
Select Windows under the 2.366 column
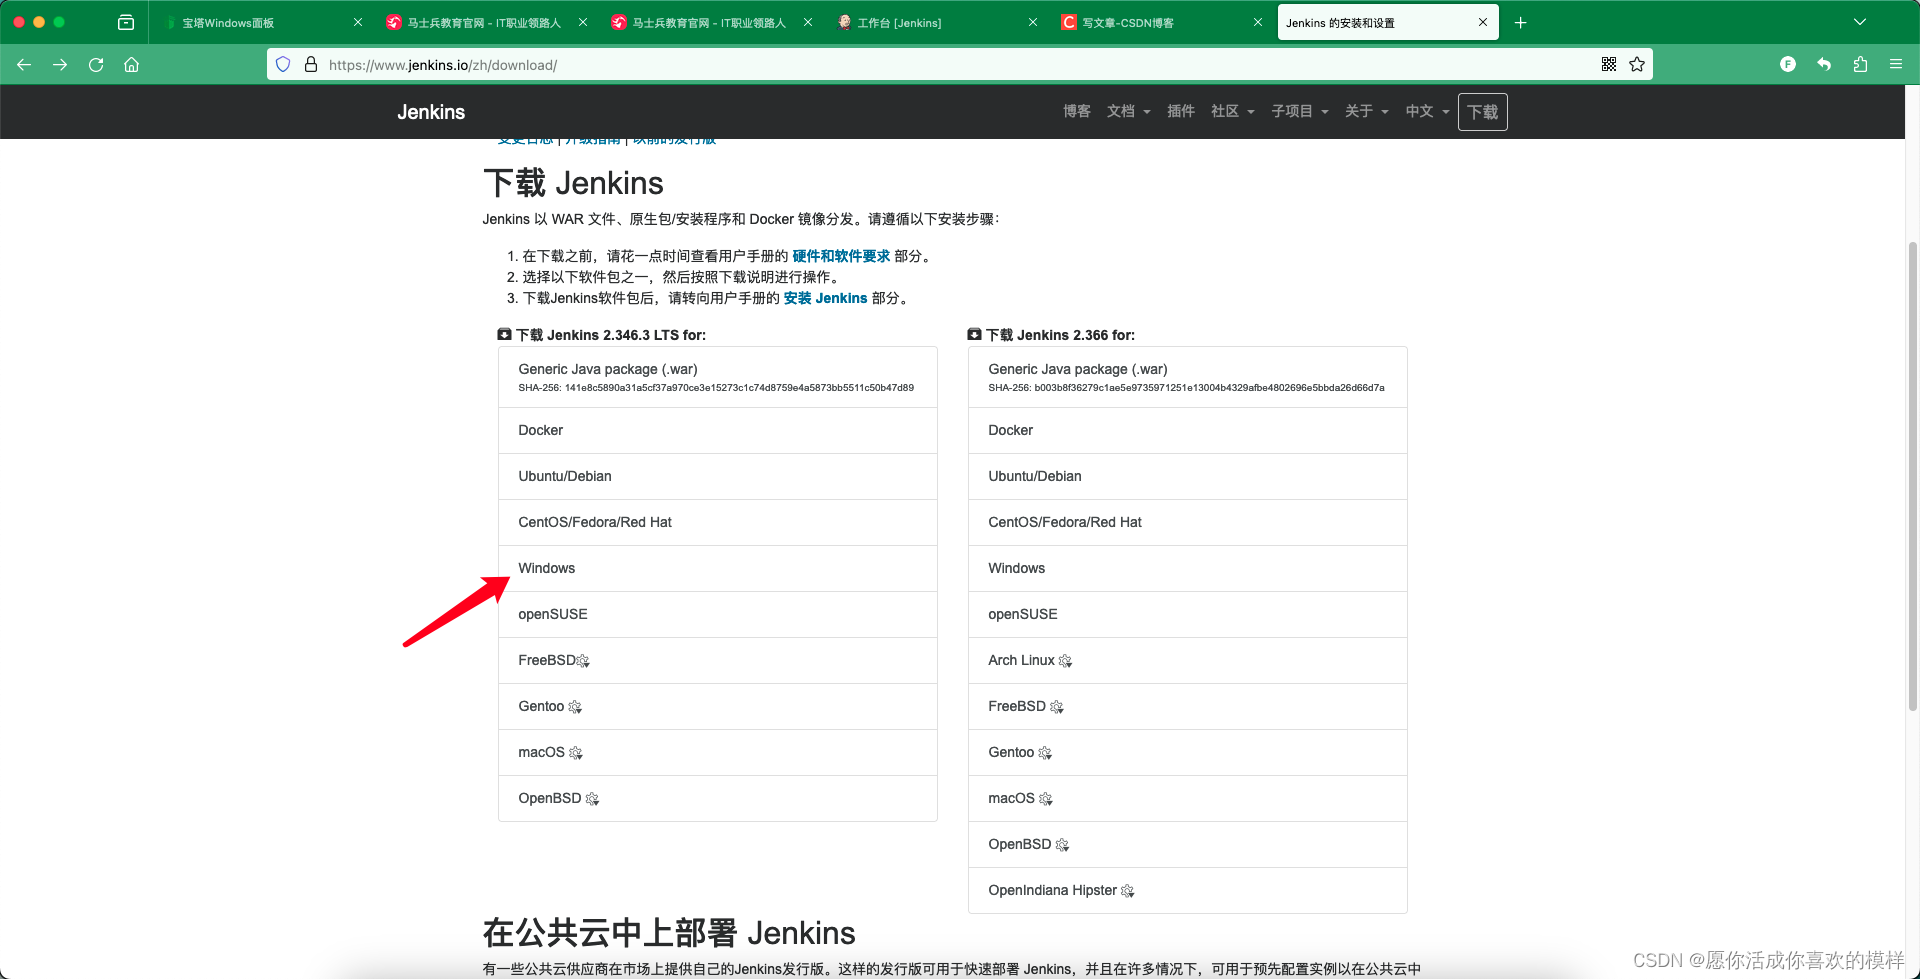click(1187, 568)
